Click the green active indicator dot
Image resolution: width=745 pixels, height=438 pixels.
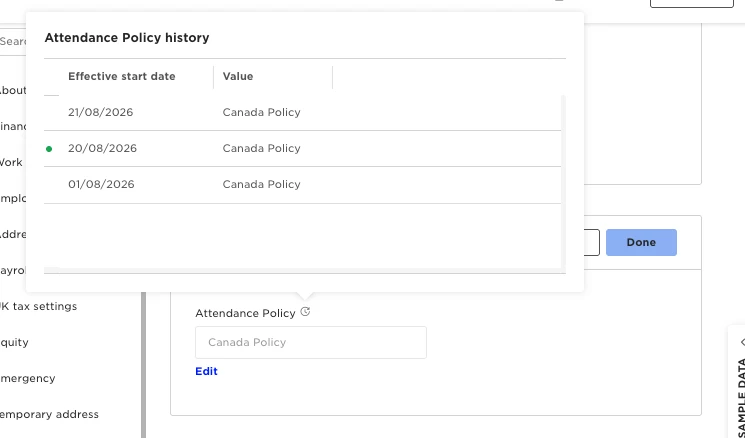[48, 149]
